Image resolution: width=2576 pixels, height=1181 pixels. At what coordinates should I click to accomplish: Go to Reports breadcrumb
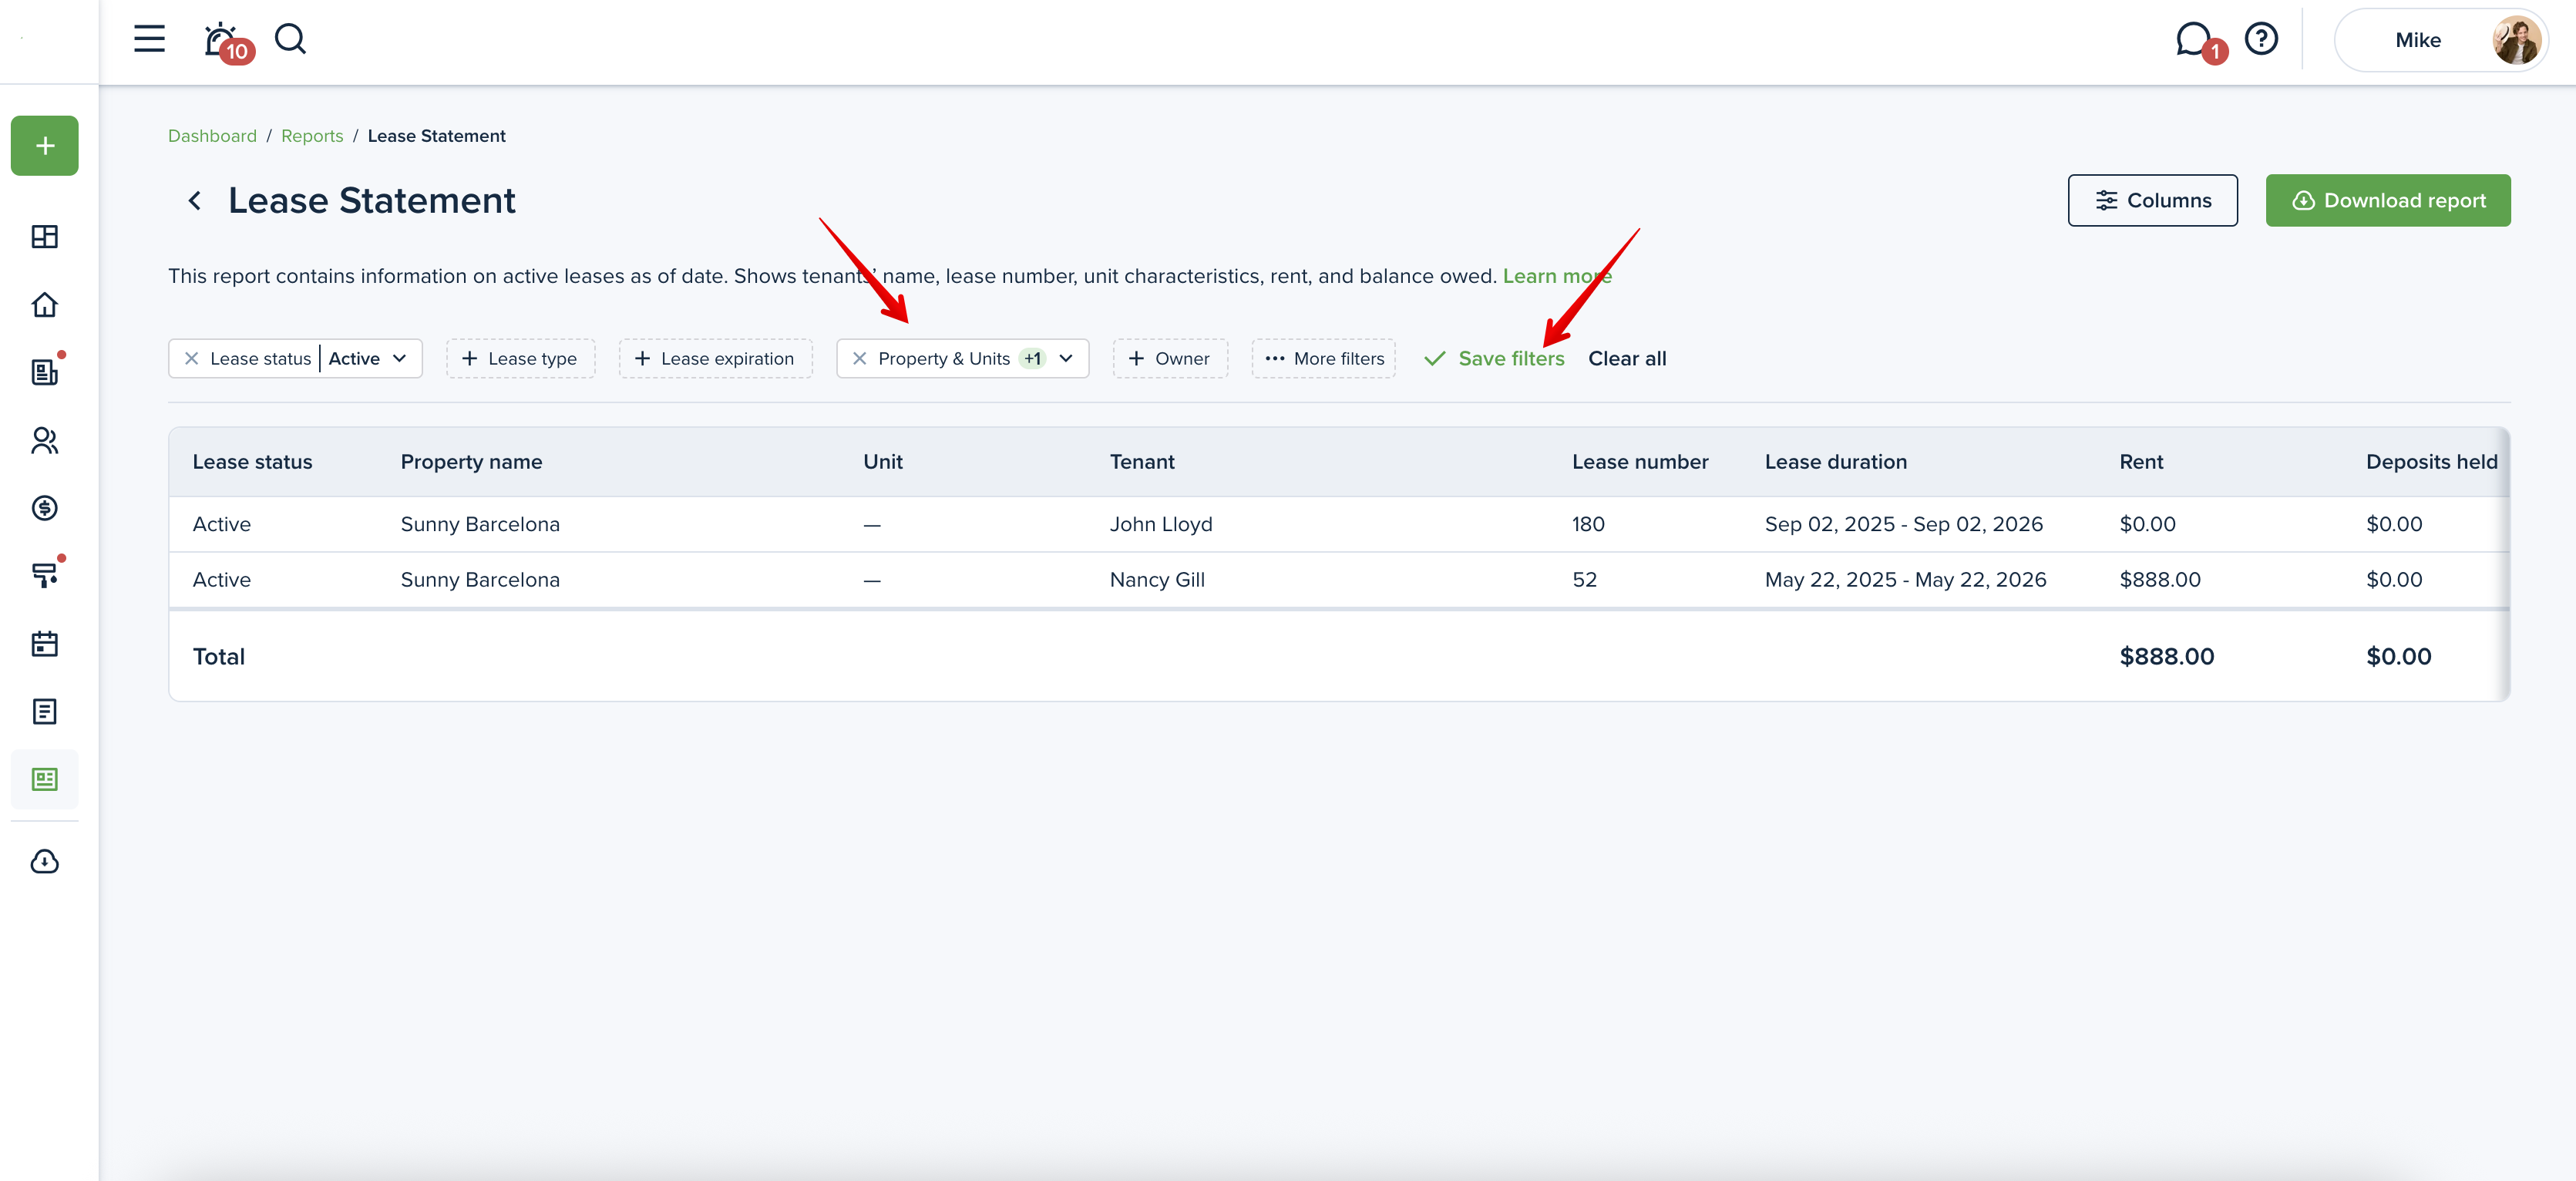click(312, 136)
